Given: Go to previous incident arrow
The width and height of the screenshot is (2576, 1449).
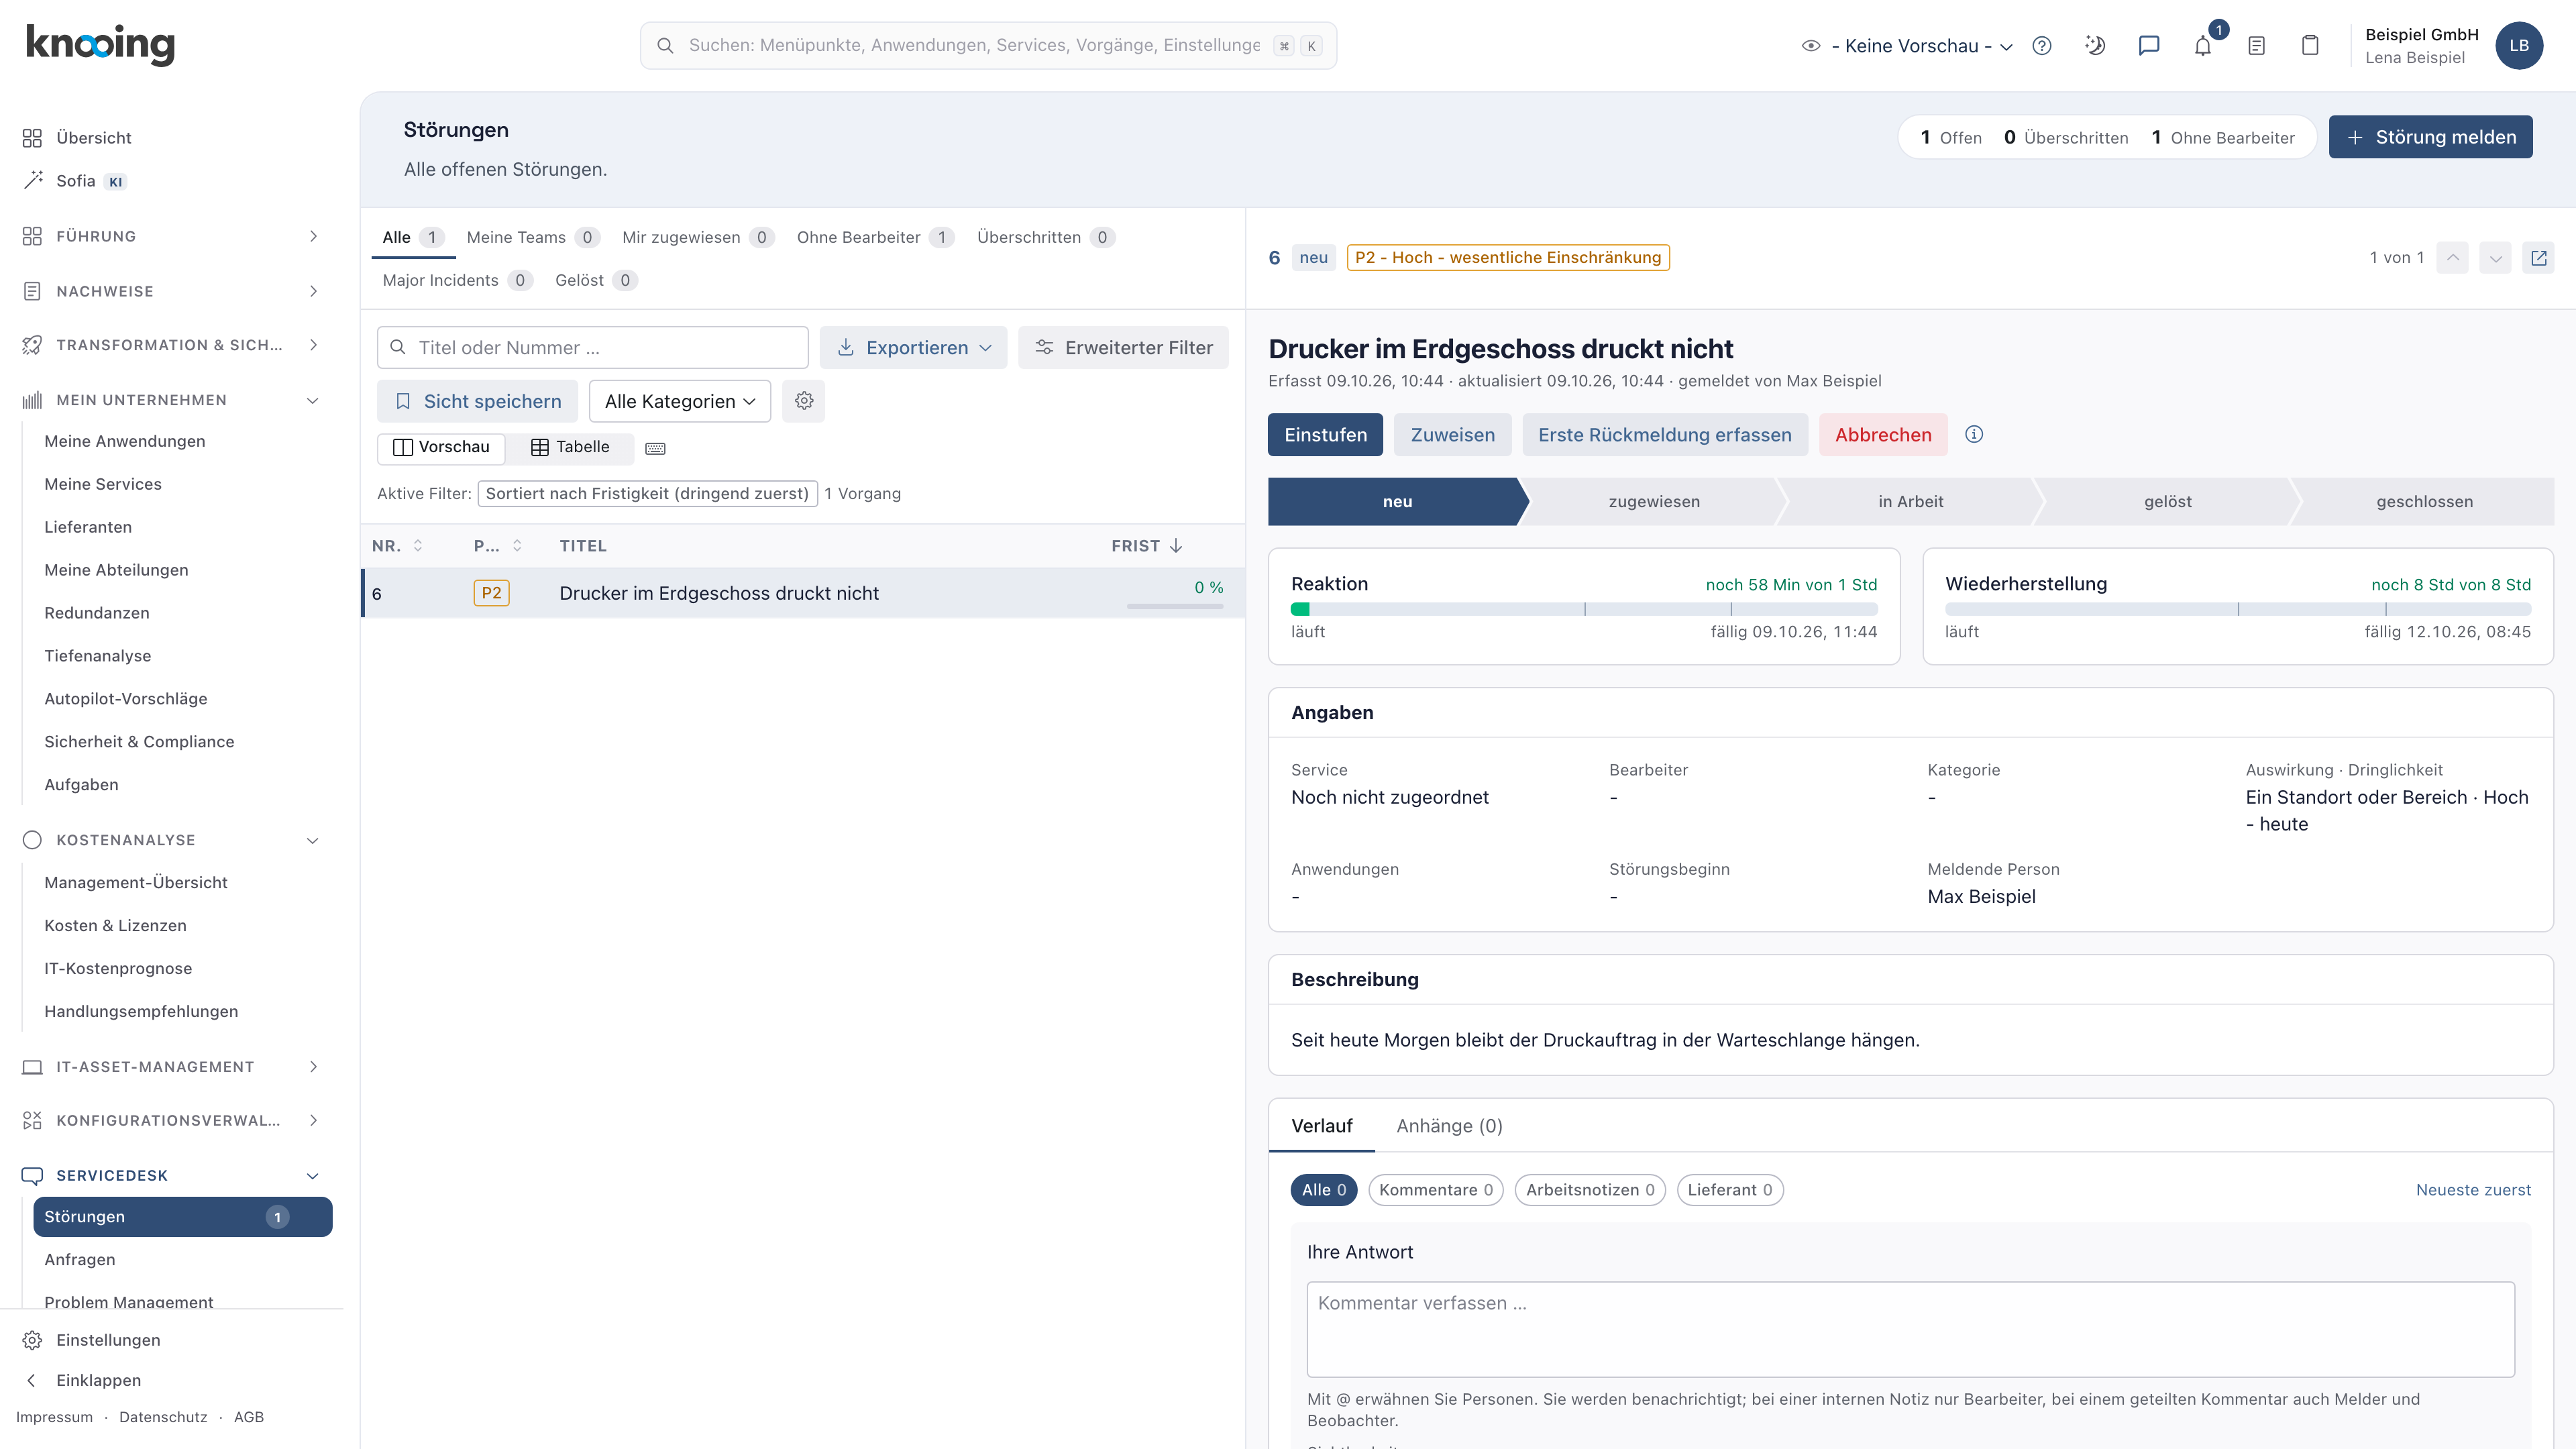Looking at the screenshot, I should coord(2452,258).
